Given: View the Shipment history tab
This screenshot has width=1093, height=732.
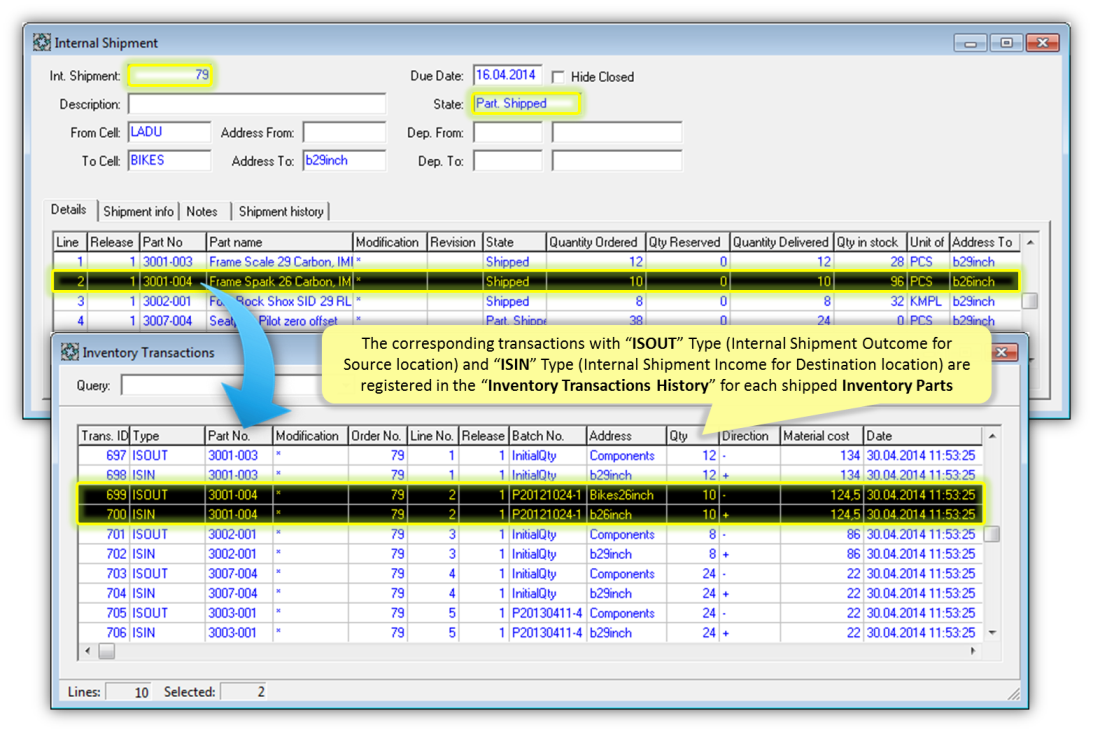Looking at the screenshot, I should (x=279, y=211).
